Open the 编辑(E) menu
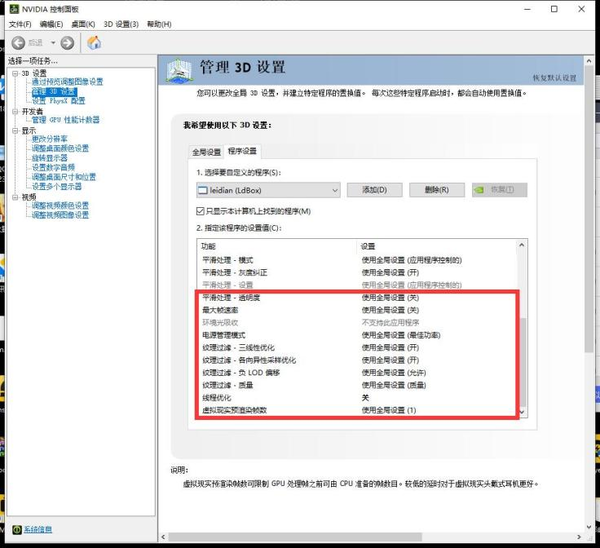The image size is (600, 548). tap(51, 24)
